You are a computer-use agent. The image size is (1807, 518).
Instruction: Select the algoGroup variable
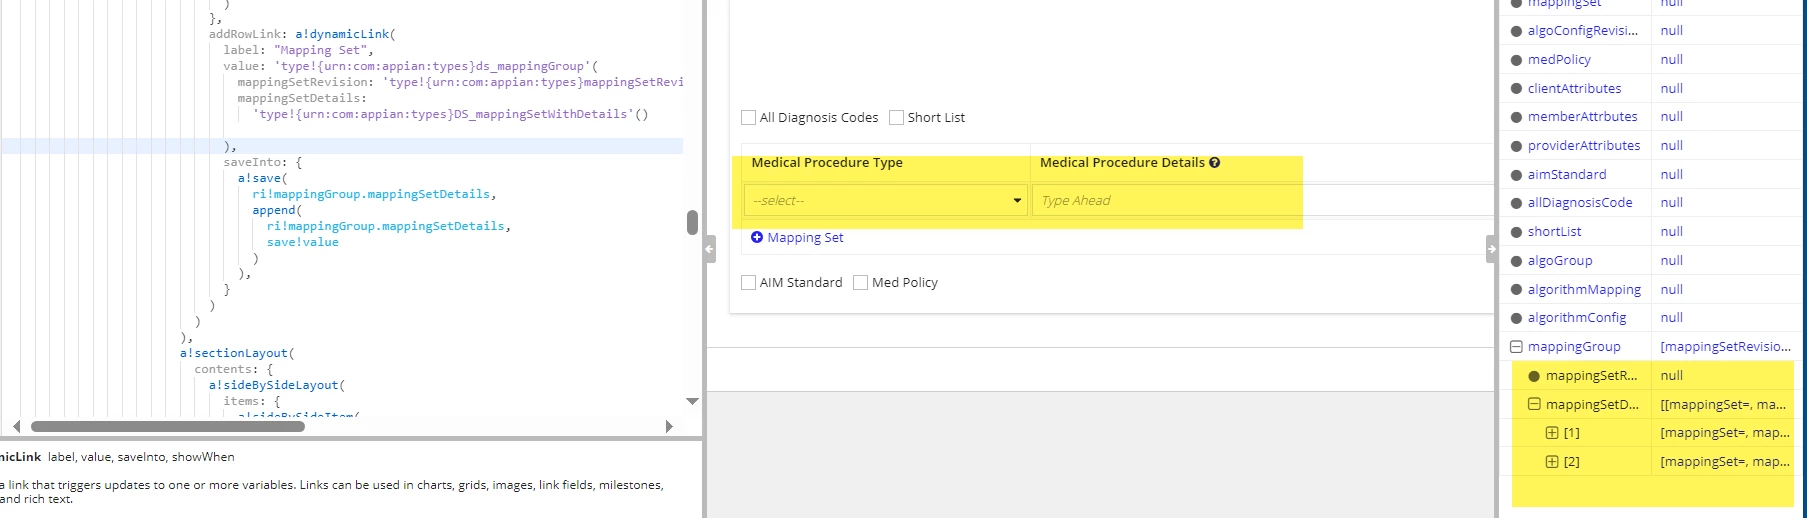pos(1560,261)
